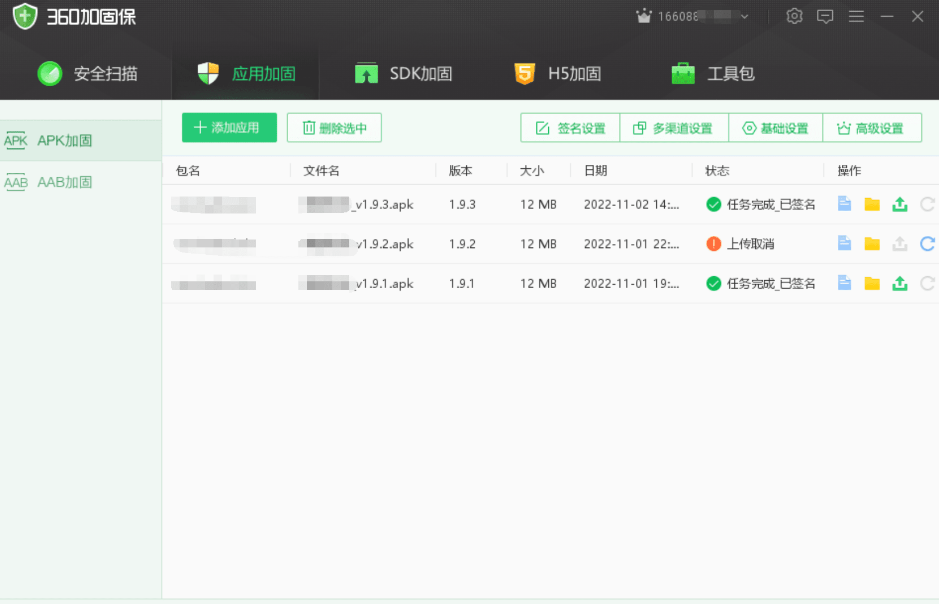Click orange warning status of v1.9.2.apk
This screenshot has height=604, width=939.
(713, 244)
